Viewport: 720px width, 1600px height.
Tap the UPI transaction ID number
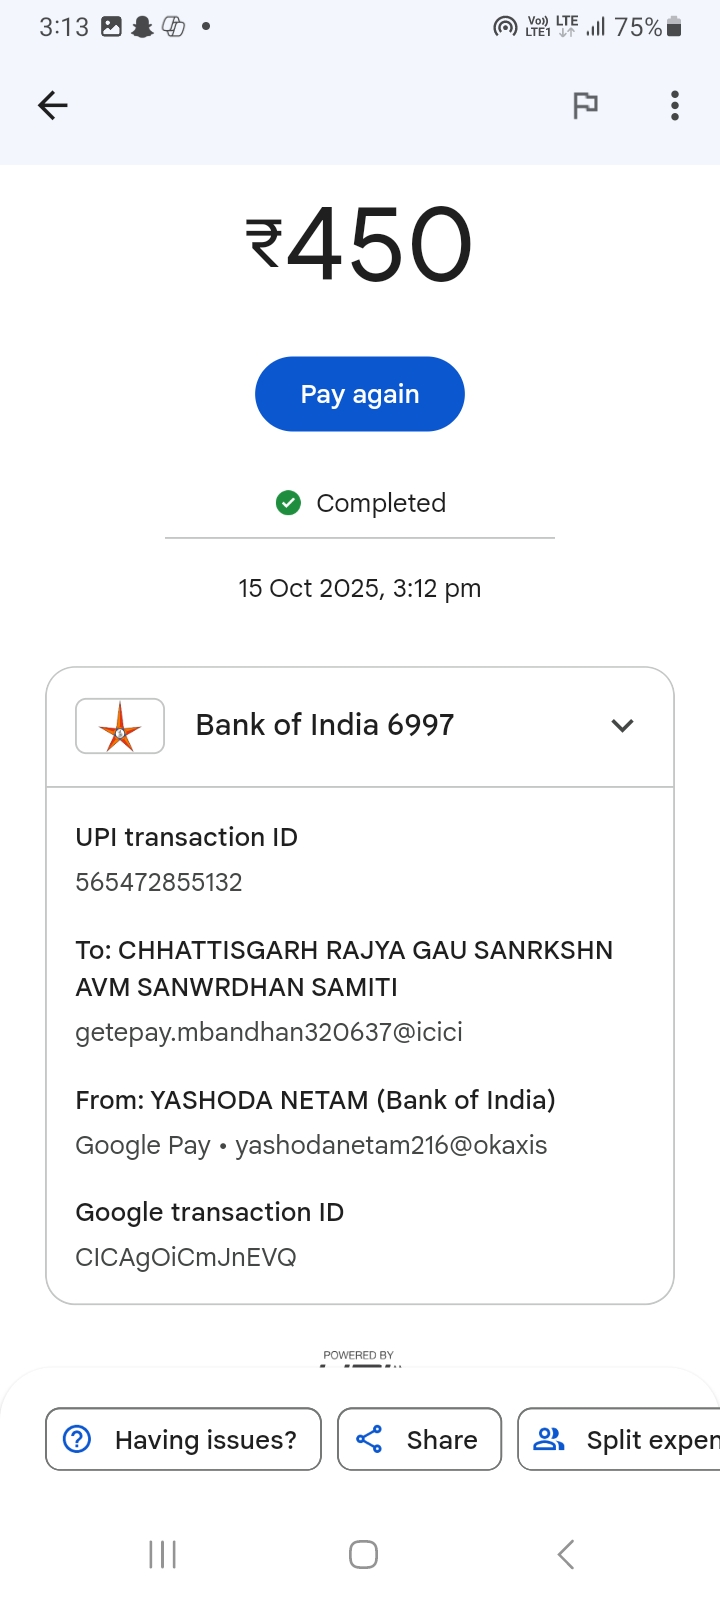[x=159, y=882]
